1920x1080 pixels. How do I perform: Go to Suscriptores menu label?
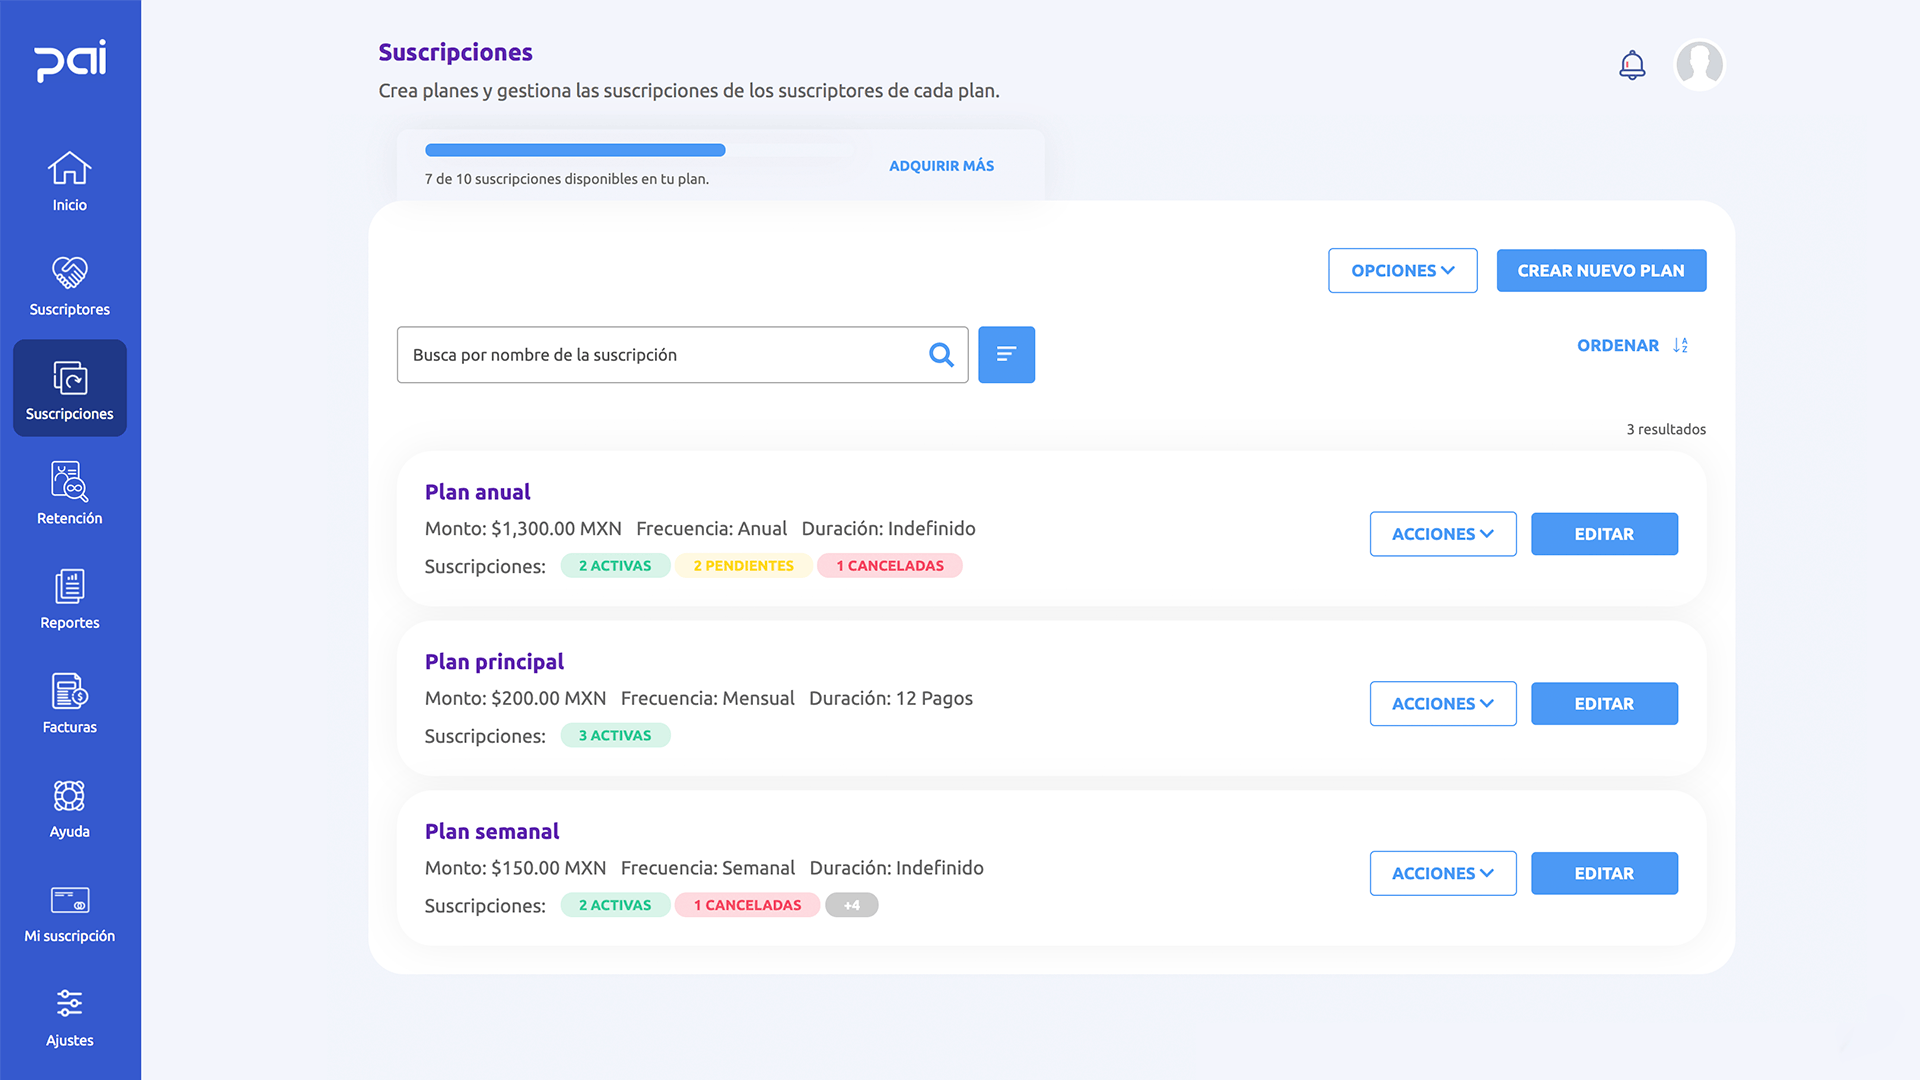(x=70, y=310)
